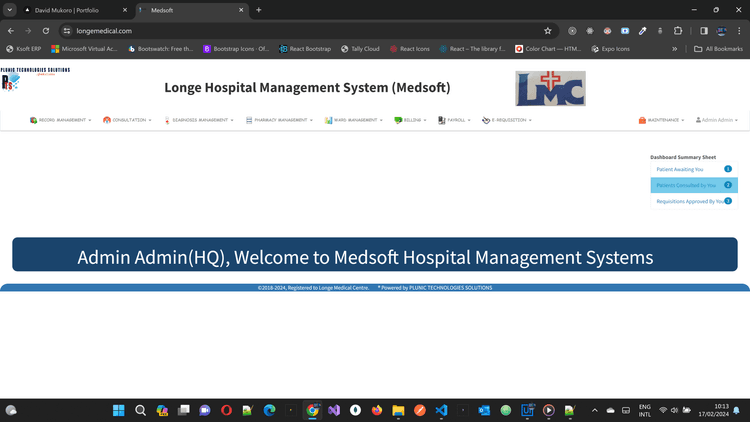Click the Consultation stethoscope icon

(107, 120)
